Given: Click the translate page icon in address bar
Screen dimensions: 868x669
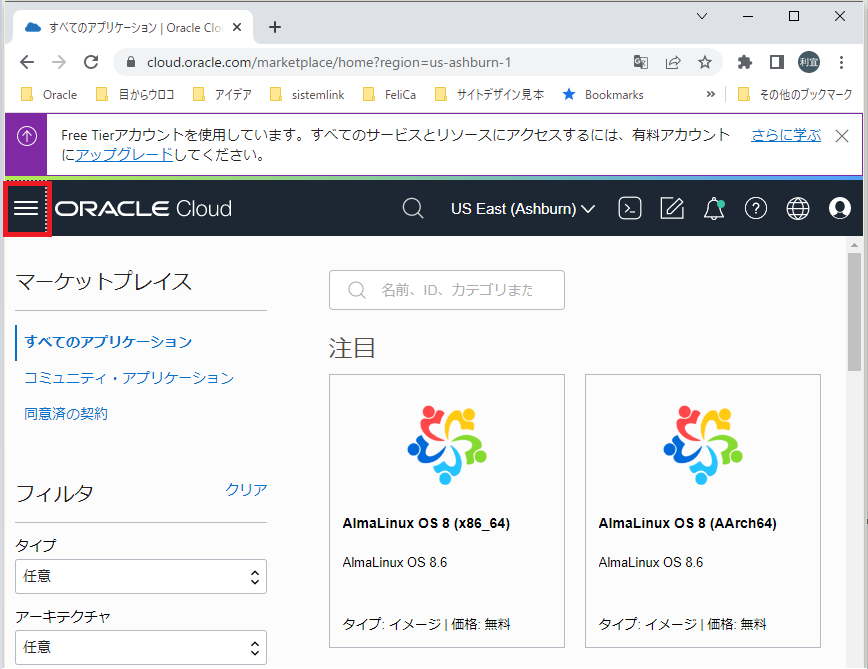Looking at the screenshot, I should [x=640, y=62].
